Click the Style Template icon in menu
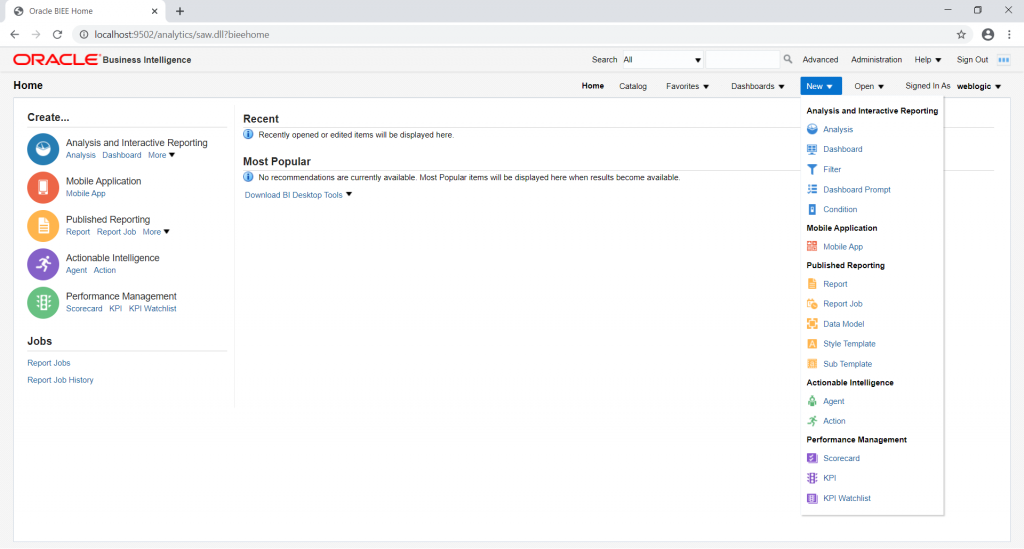Image resolution: width=1024 pixels, height=549 pixels. pos(812,343)
